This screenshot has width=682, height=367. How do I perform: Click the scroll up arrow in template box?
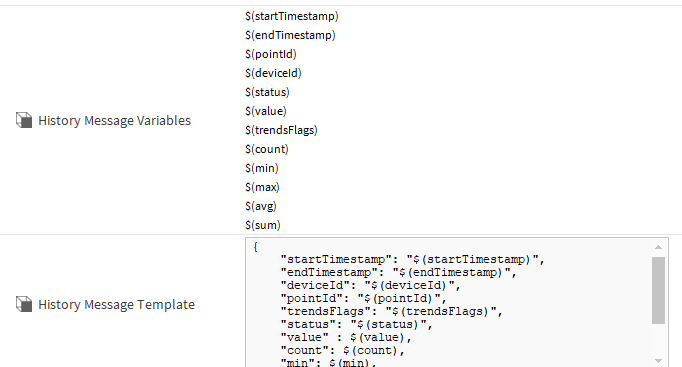coord(659,247)
